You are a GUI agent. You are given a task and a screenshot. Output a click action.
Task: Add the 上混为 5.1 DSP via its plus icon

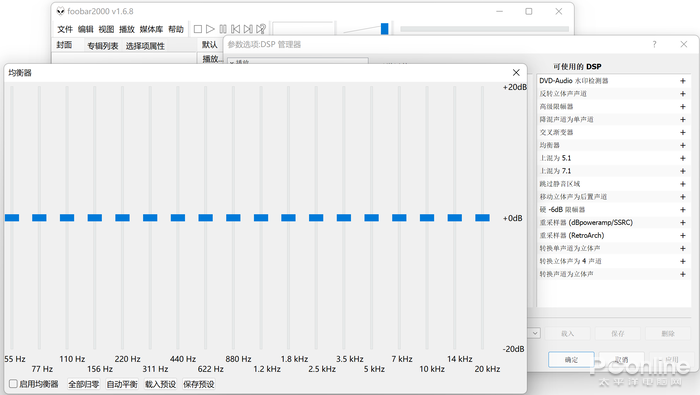pyautogui.click(x=683, y=158)
